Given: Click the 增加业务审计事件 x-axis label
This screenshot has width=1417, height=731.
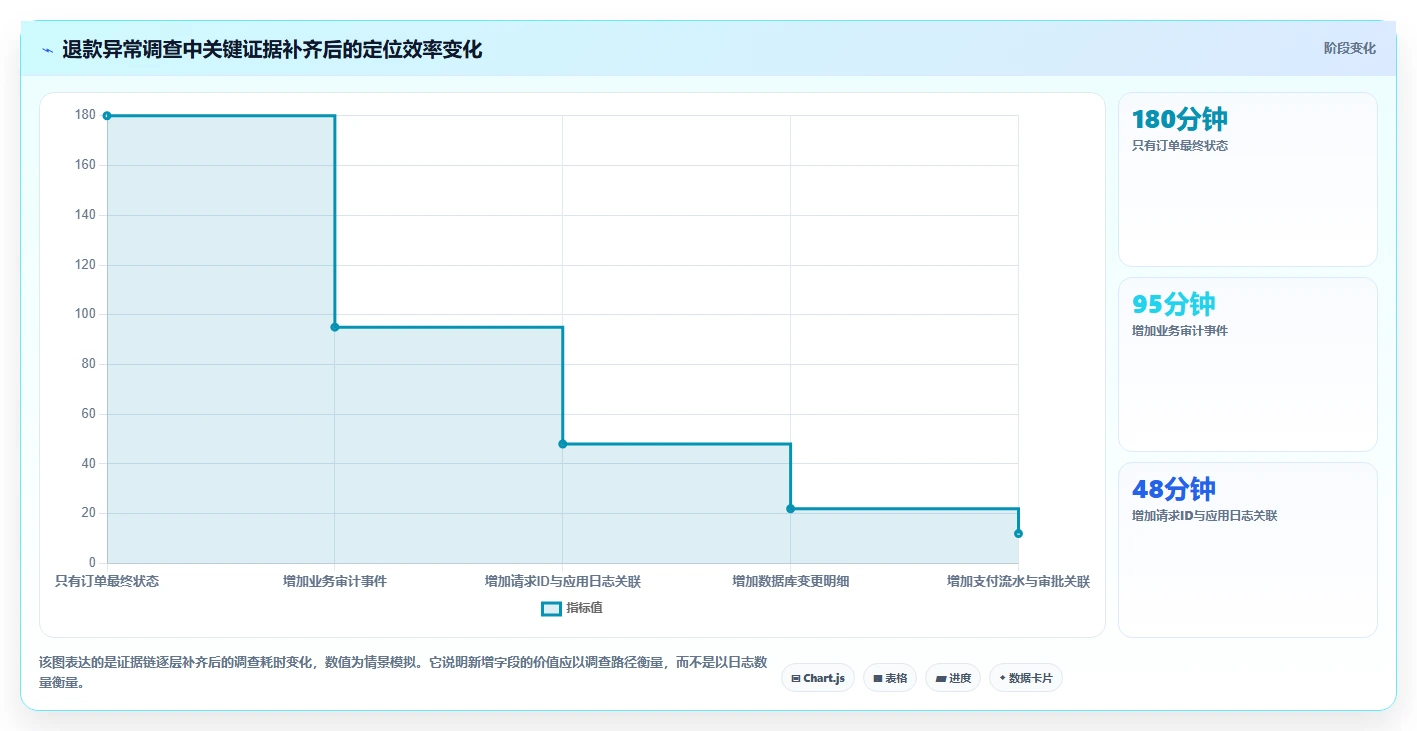Looking at the screenshot, I should [335, 581].
